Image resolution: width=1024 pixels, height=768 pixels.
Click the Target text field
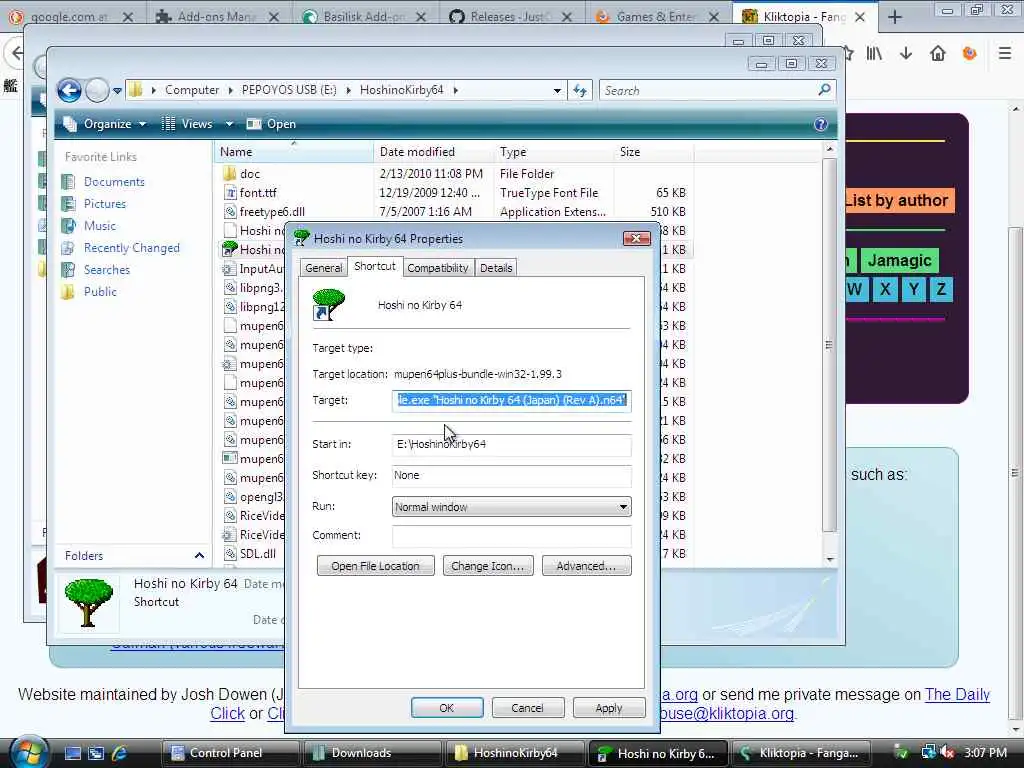[x=511, y=400]
